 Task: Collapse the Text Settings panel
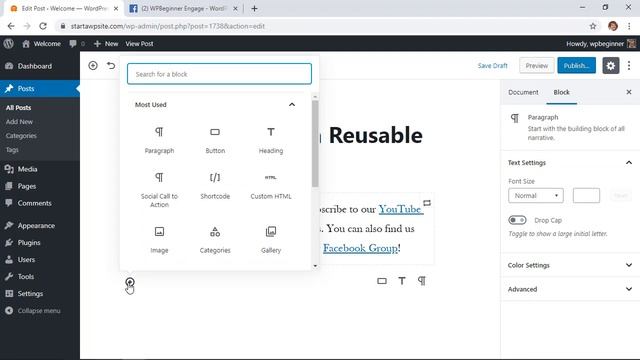(629, 162)
